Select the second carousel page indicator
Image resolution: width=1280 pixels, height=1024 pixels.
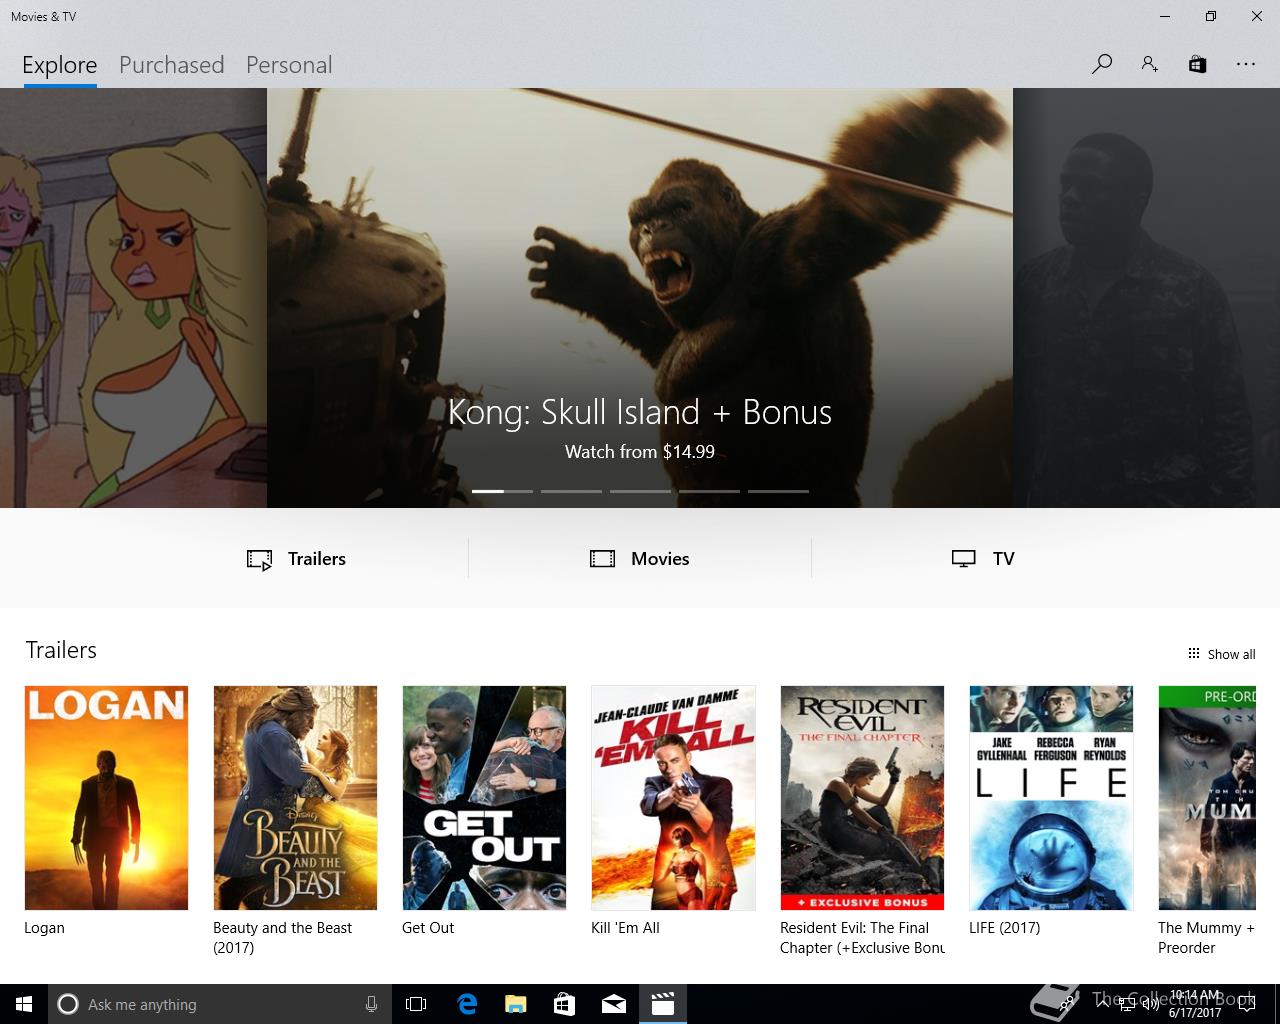point(571,491)
